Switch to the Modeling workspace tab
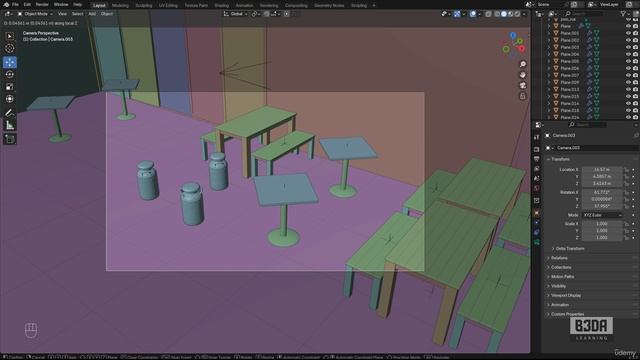640x360 pixels. [x=120, y=5]
